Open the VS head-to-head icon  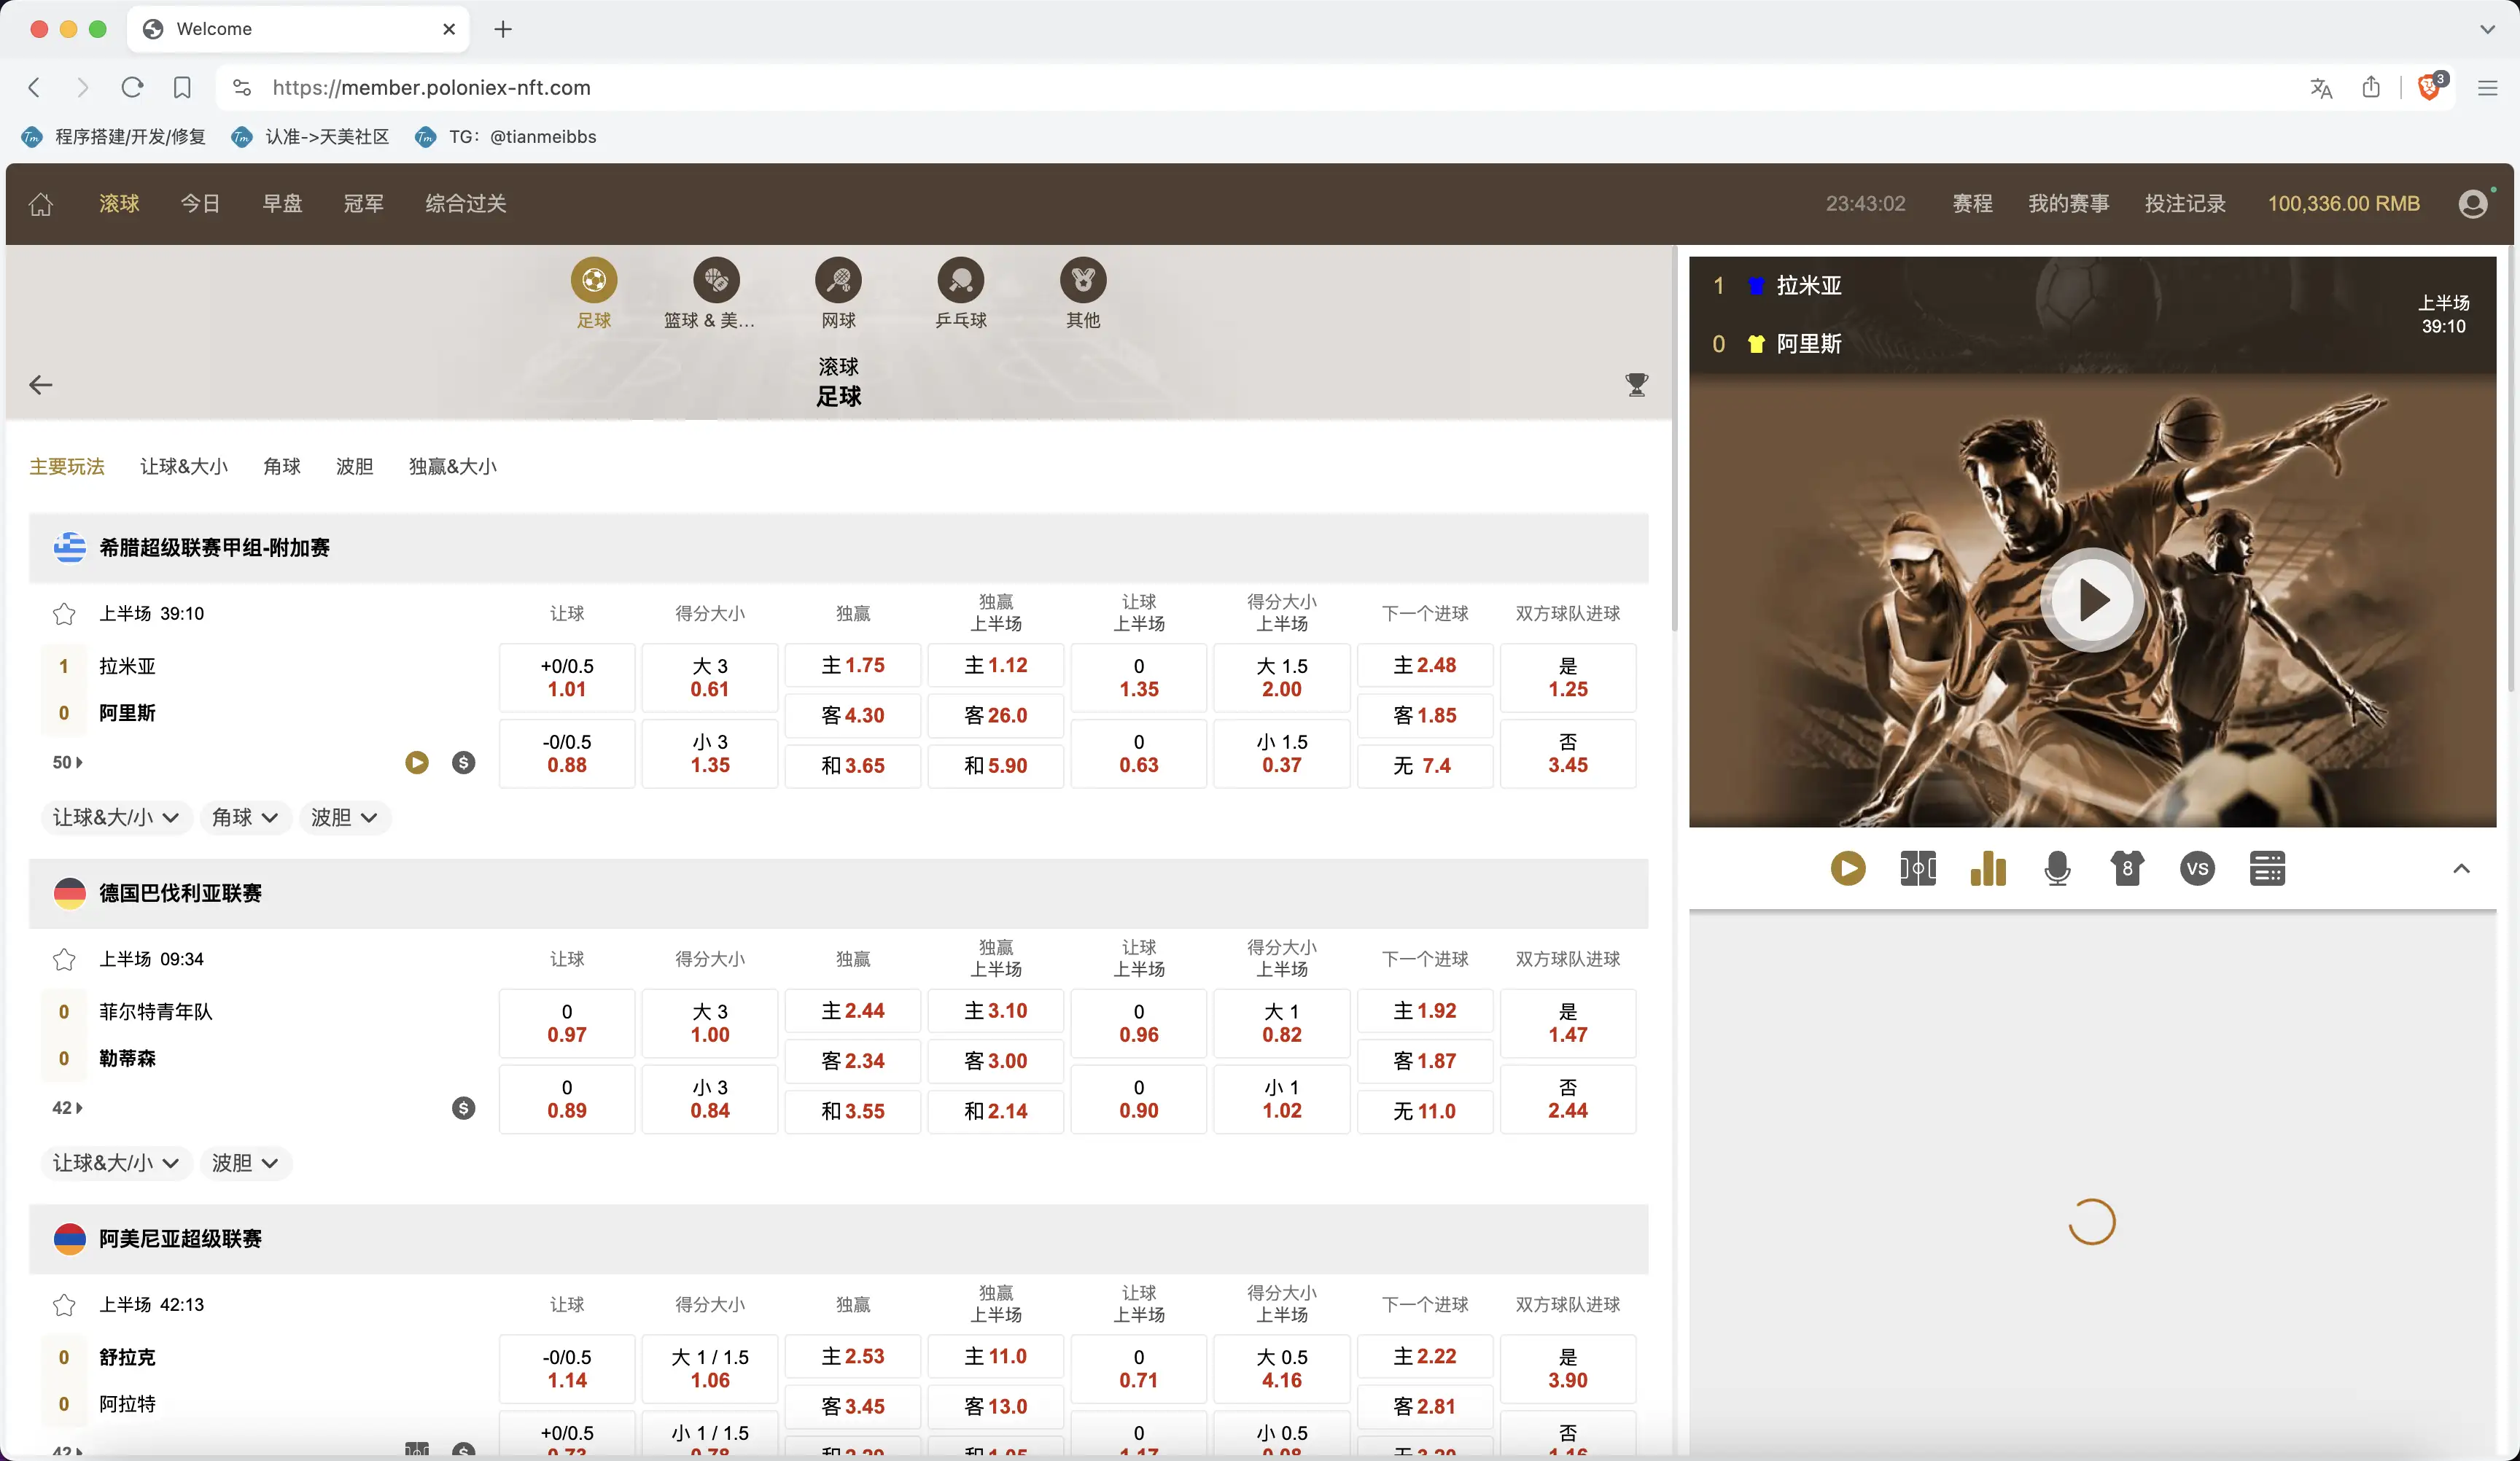[x=2197, y=868]
